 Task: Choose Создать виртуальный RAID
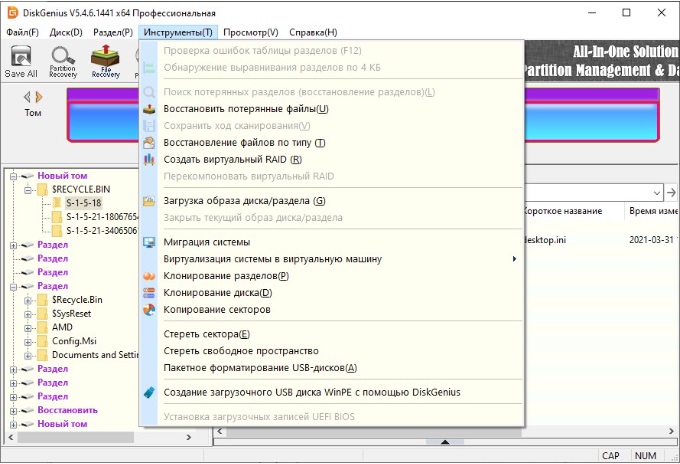point(232,159)
